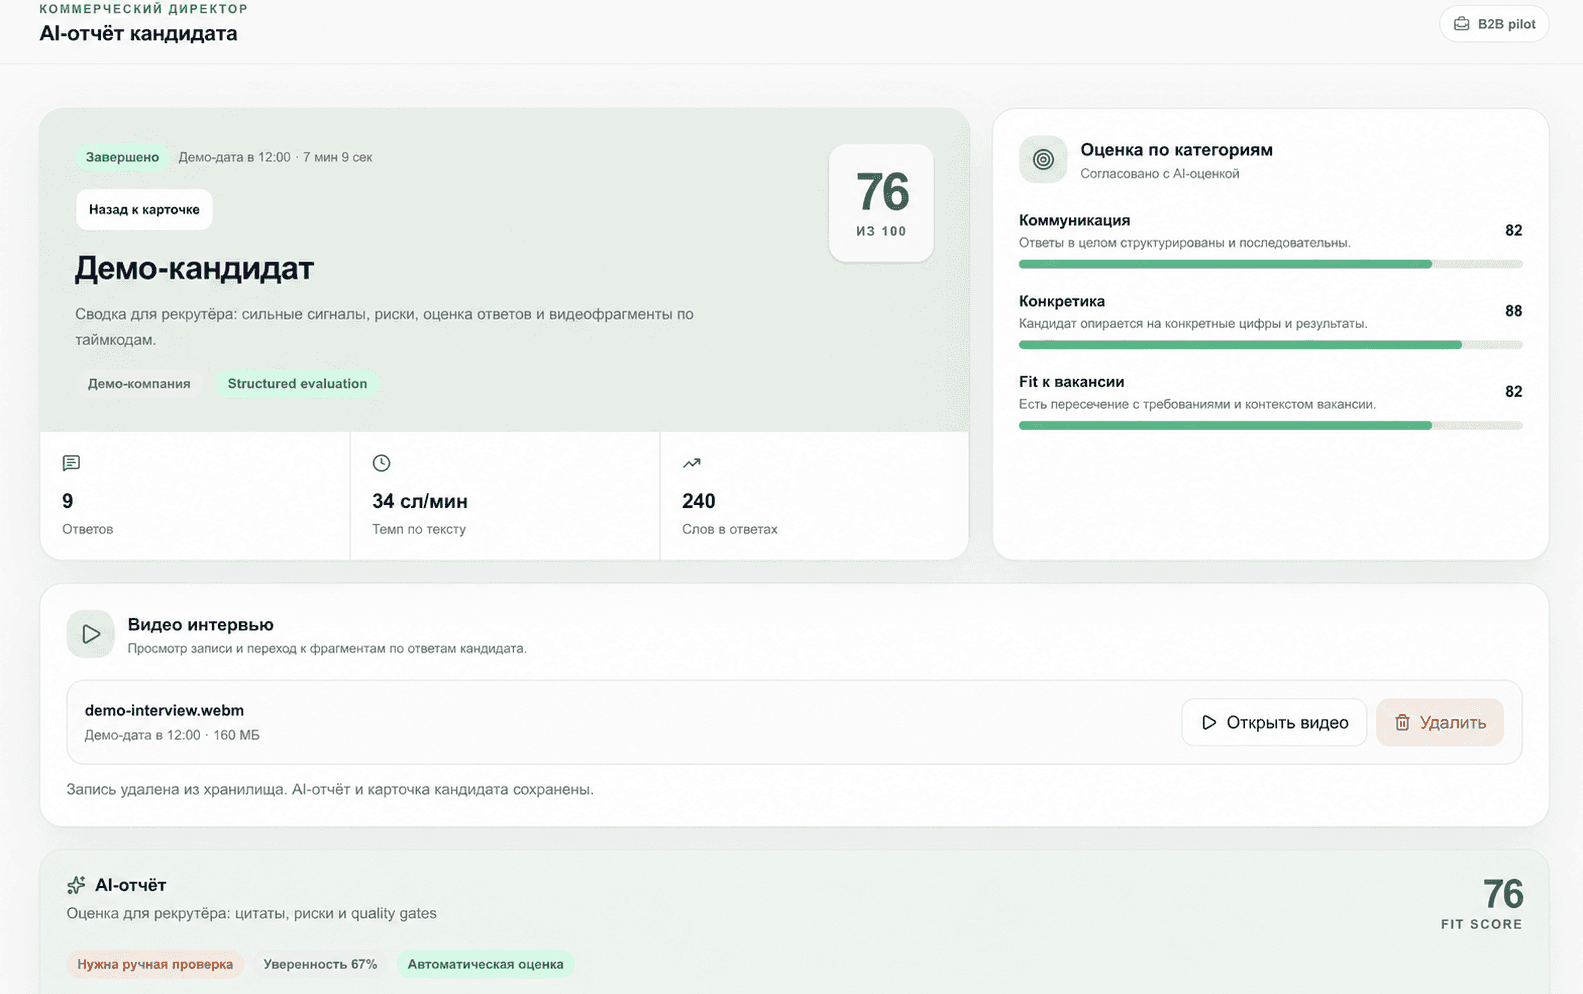Click the Конкретика progress bar
This screenshot has width=1583, height=994.
pos(1270,345)
